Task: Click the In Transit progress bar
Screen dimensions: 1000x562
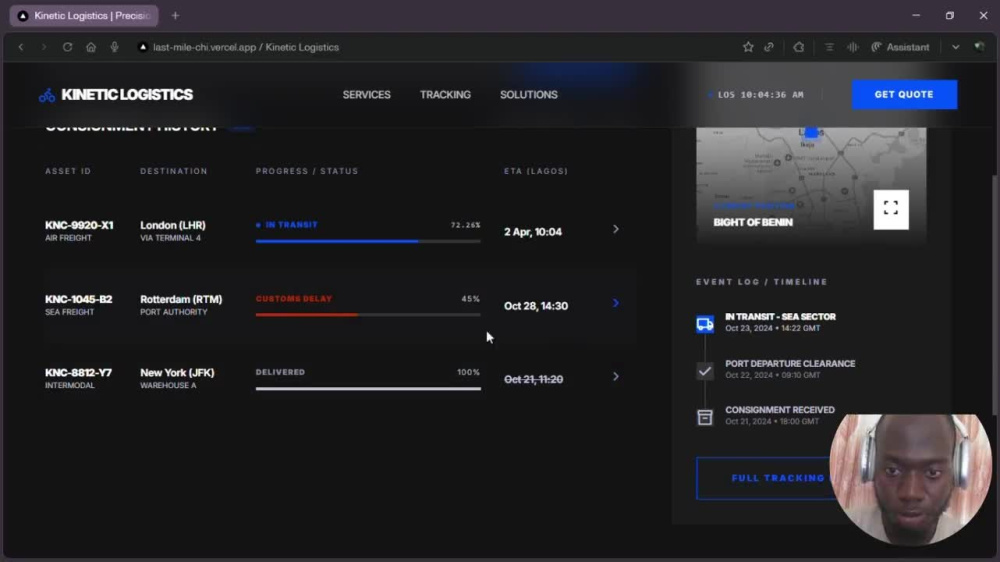Action: click(x=368, y=241)
